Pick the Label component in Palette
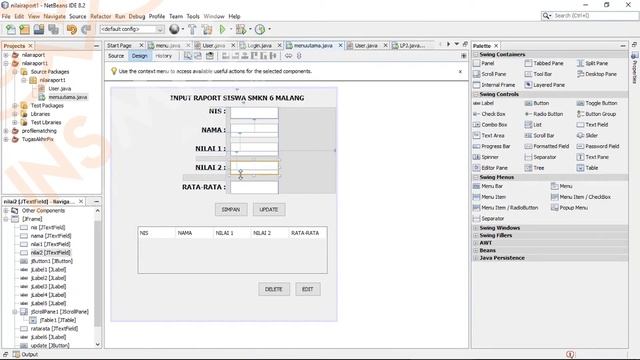 484,103
